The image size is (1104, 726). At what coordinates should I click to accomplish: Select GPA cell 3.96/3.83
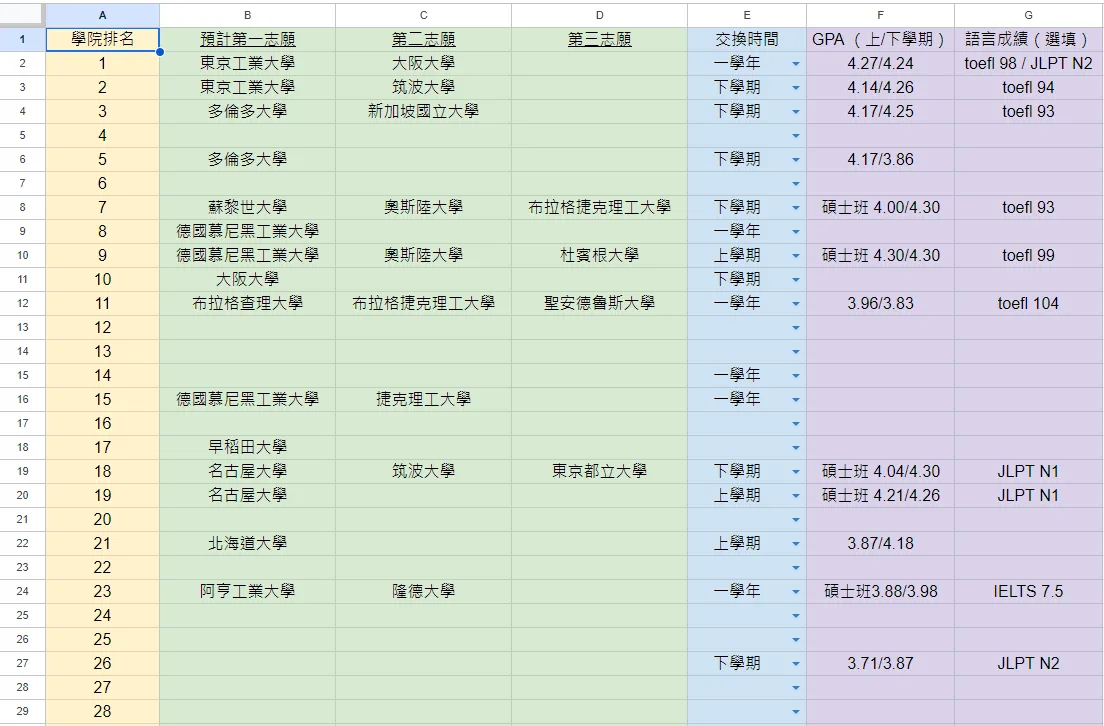click(880, 303)
